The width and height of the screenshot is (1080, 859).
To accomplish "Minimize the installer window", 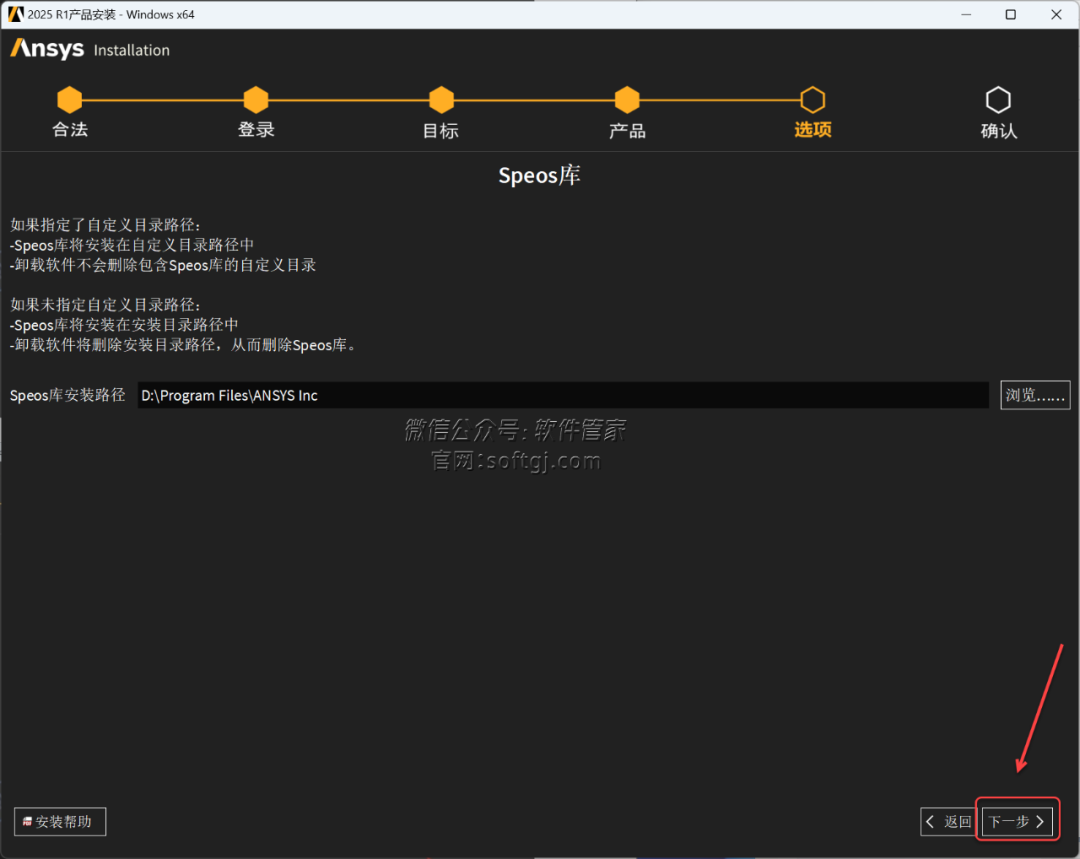I will tap(966, 14).
